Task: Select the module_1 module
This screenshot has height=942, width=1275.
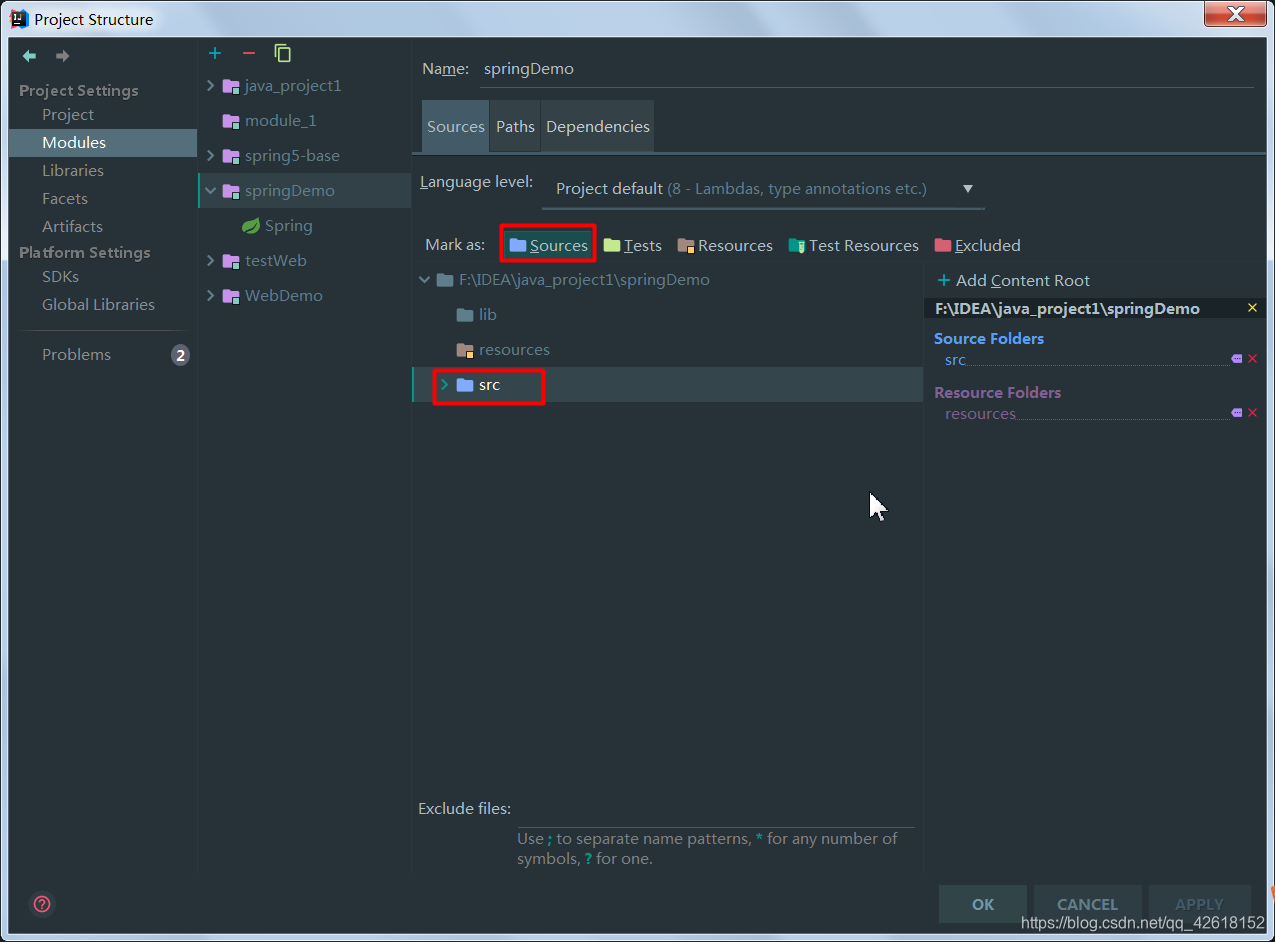Action: (x=280, y=121)
